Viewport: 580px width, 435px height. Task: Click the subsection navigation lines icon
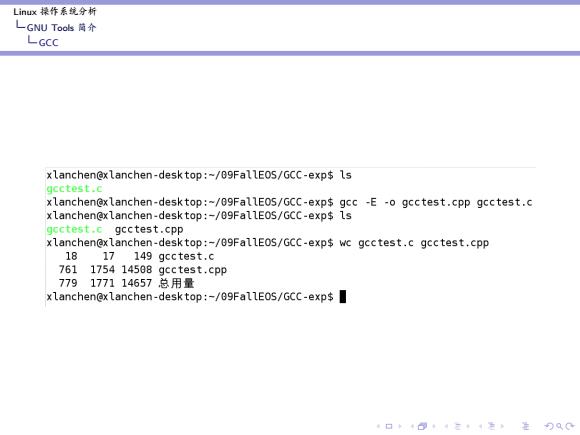(x=458, y=426)
